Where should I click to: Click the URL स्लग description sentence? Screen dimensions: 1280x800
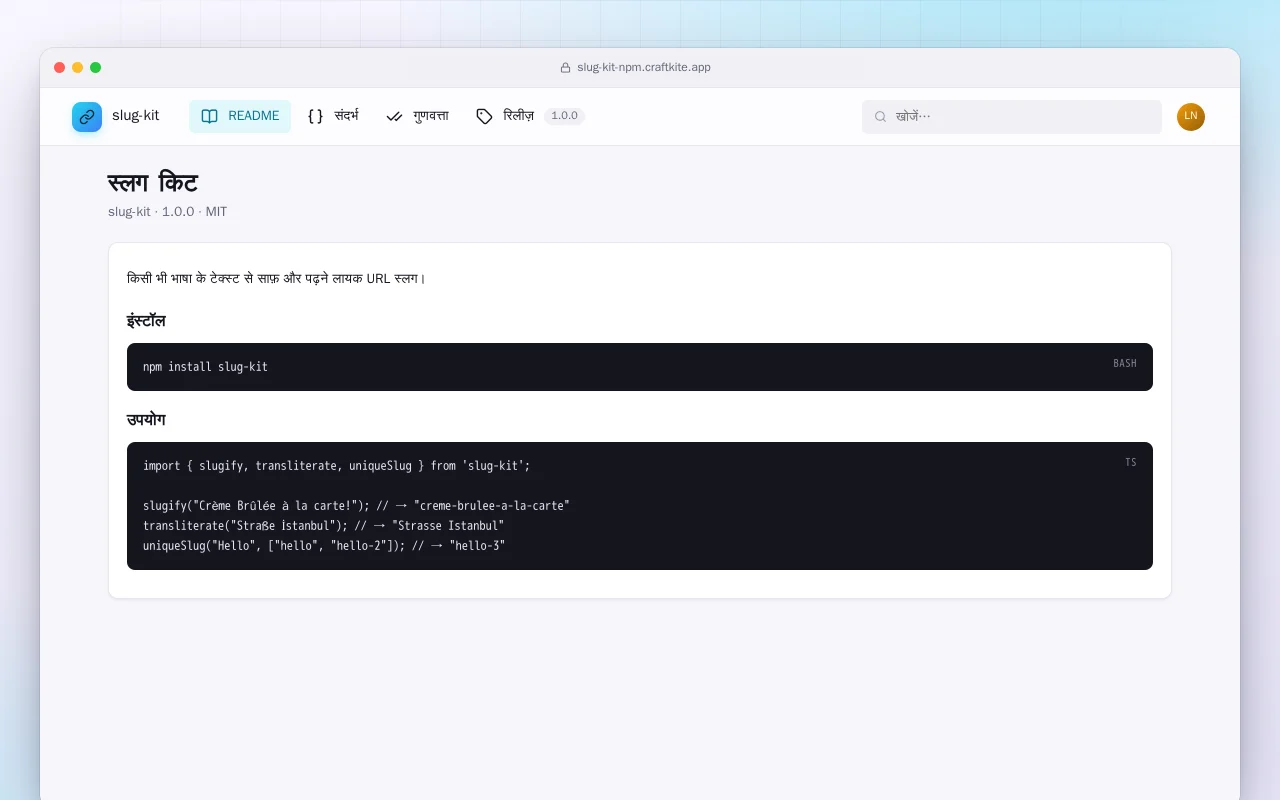click(x=276, y=278)
